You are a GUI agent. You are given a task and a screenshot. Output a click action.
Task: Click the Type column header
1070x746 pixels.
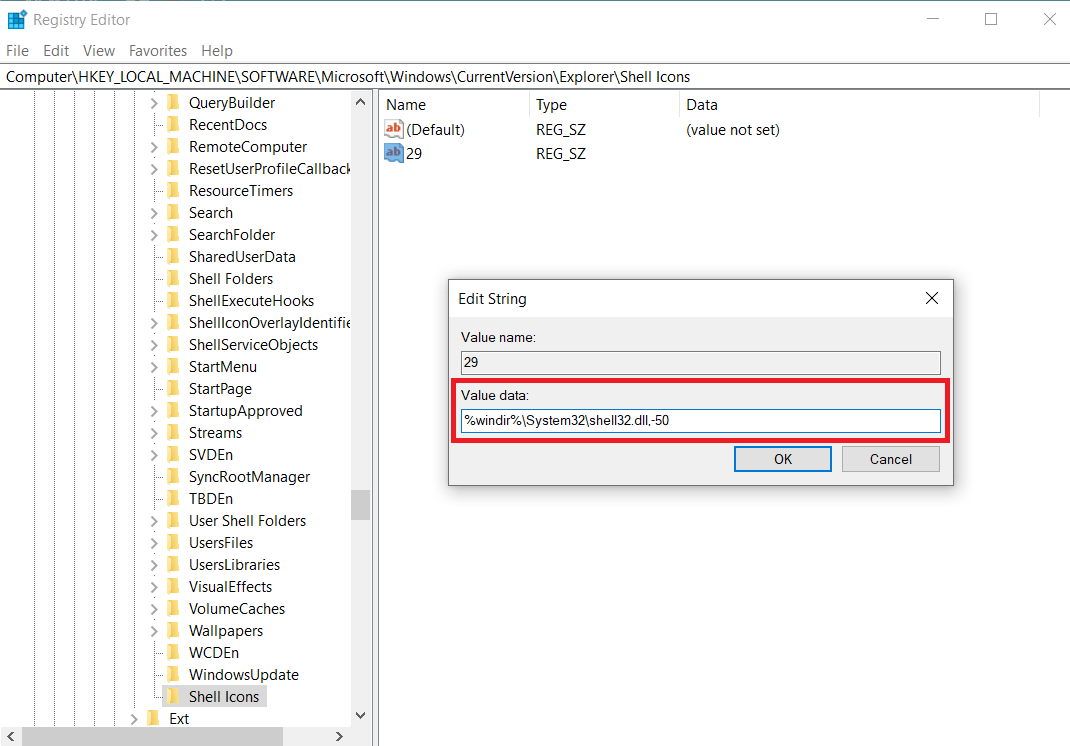(605, 104)
